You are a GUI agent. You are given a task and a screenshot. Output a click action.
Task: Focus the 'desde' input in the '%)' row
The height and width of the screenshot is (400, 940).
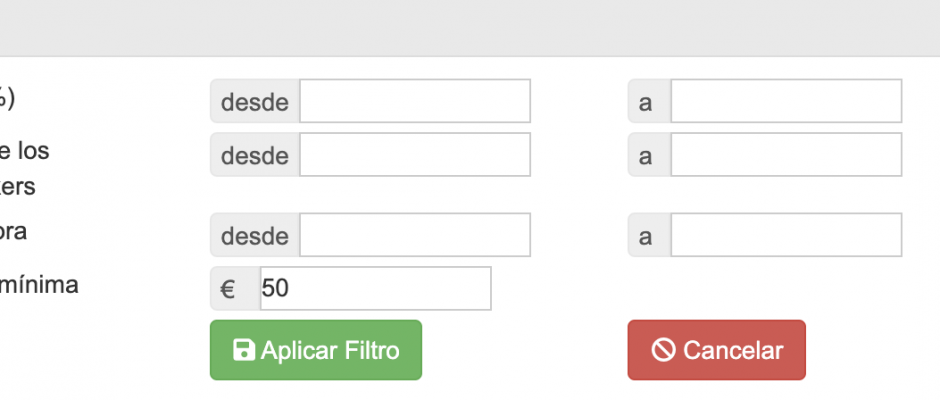click(x=415, y=101)
